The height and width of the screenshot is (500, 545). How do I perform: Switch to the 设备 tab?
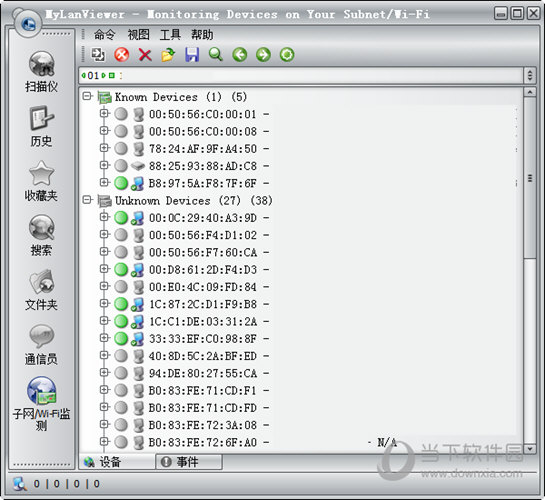click(x=117, y=462)
